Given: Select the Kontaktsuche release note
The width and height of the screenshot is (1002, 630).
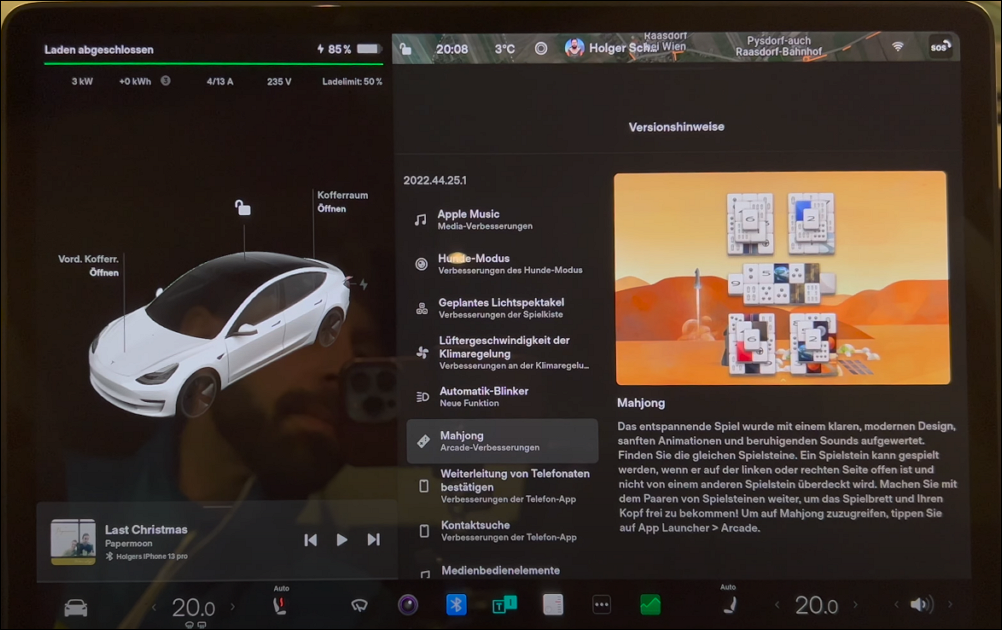Looking at the screenshot, I should (502, 530).
